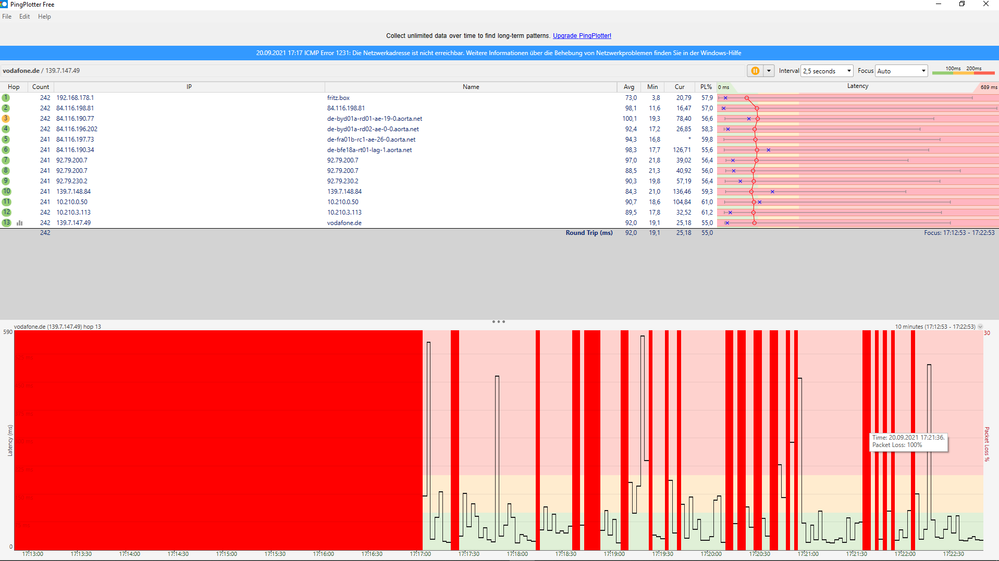This screenshot has width=999, height=561.
Task: Click the hop 4 green circle icon
Action: [x=6, y=129]
